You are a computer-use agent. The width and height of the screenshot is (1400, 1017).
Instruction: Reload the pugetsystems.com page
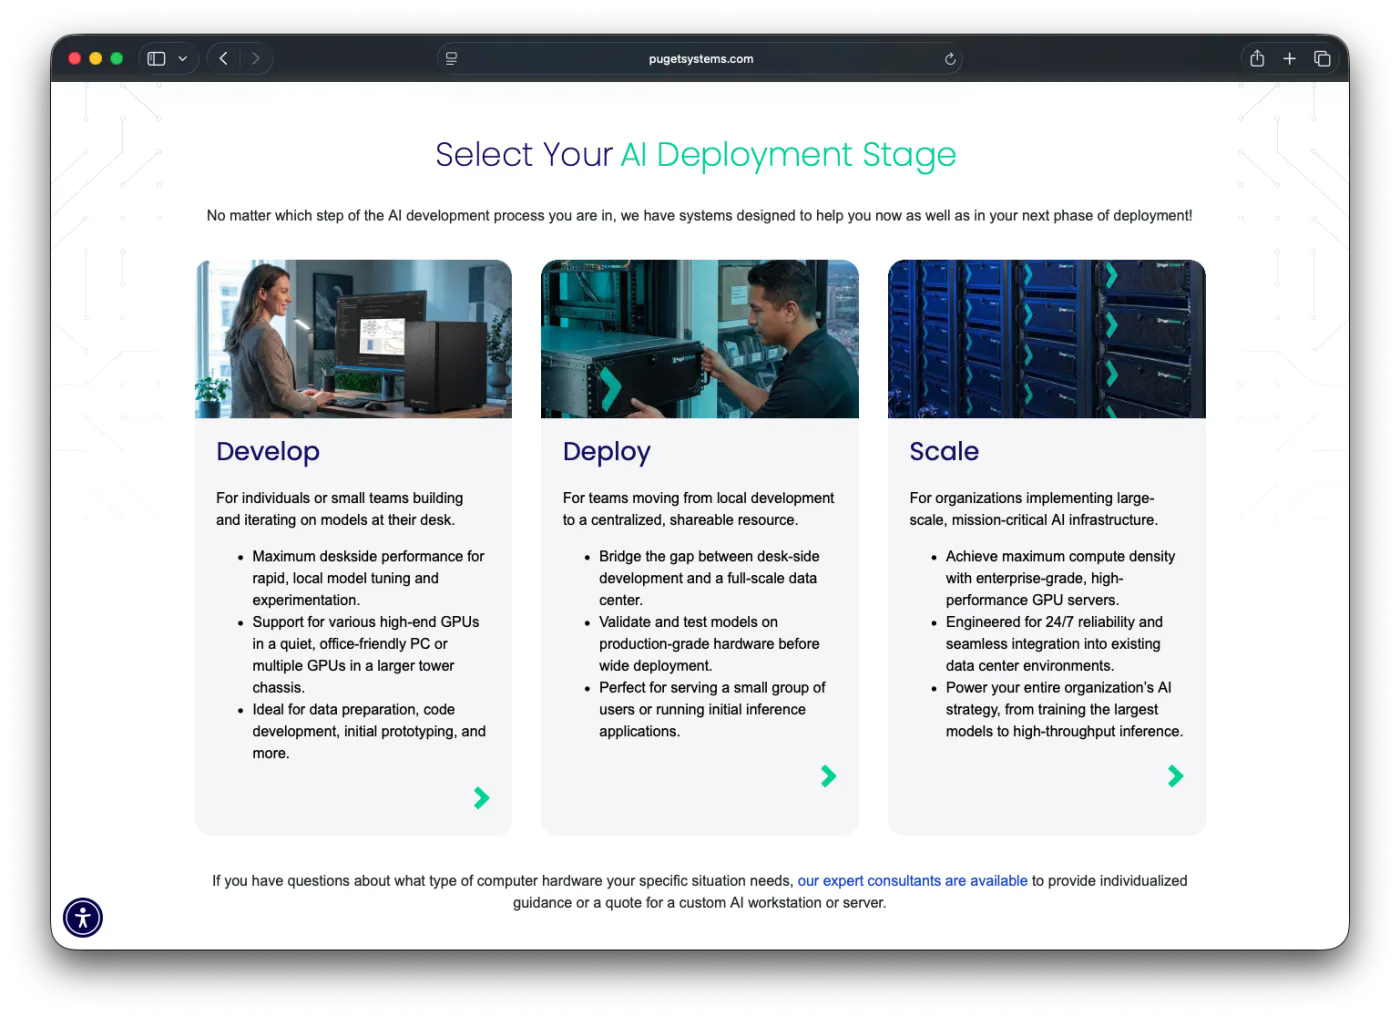950,59
